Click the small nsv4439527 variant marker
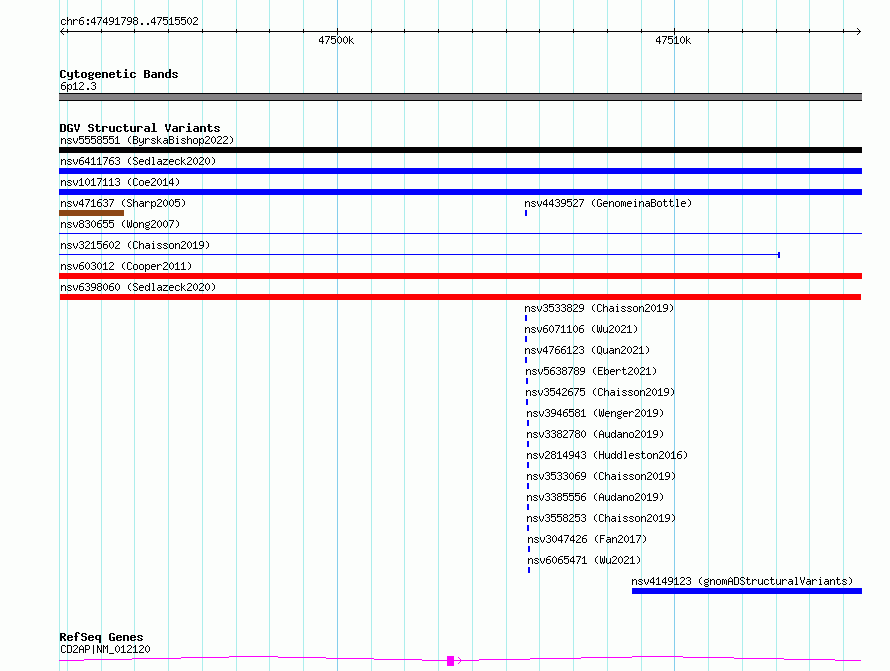The width and height of the screenshot is (890, 671). click(x=526, y=213)
